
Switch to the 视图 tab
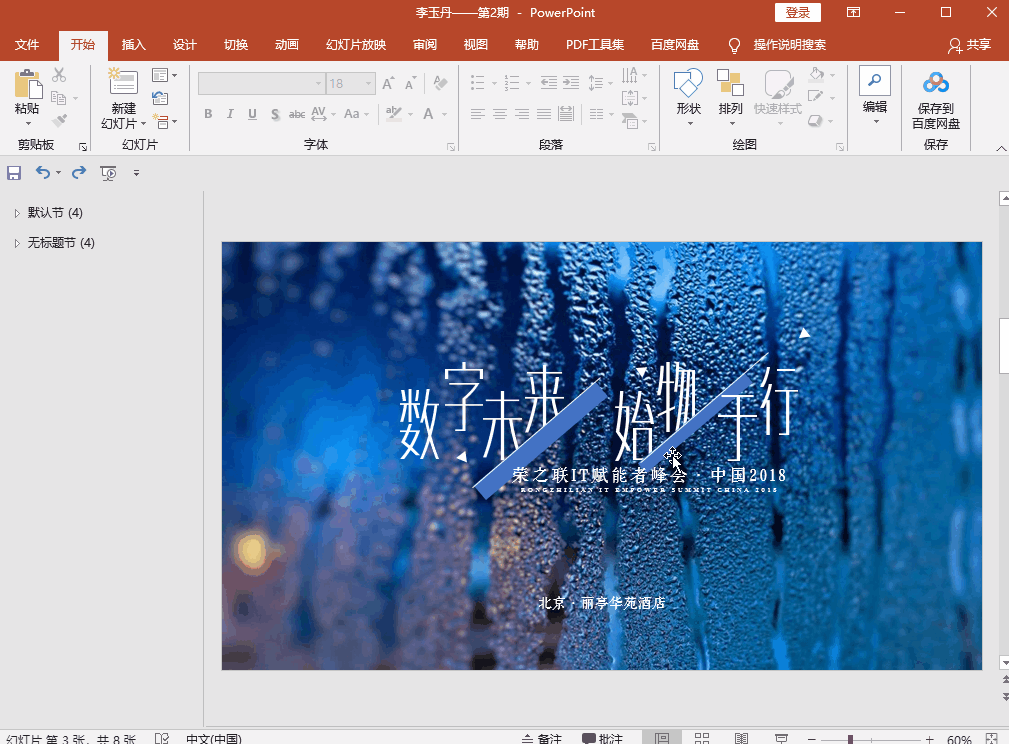476,45
